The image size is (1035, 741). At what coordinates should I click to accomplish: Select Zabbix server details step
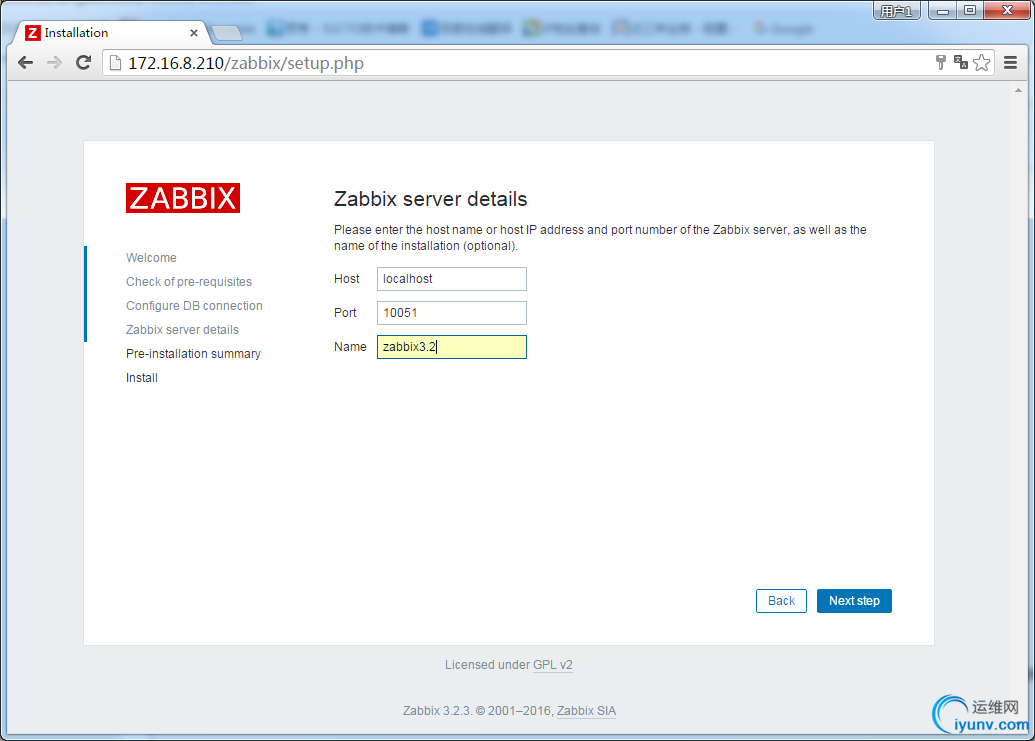pos(182,330)
